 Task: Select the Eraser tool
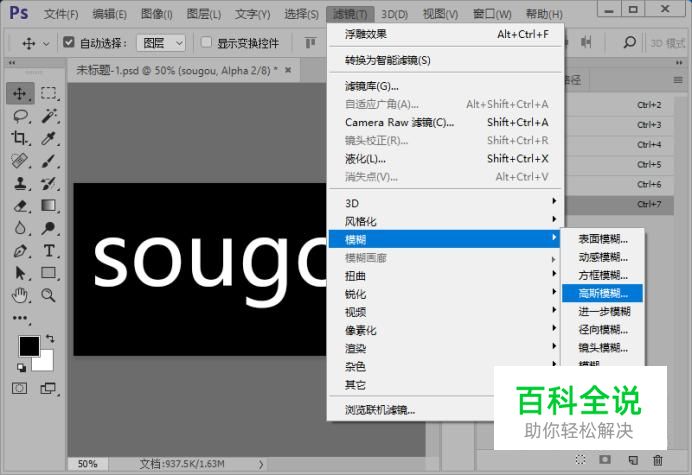click(19, 206)
